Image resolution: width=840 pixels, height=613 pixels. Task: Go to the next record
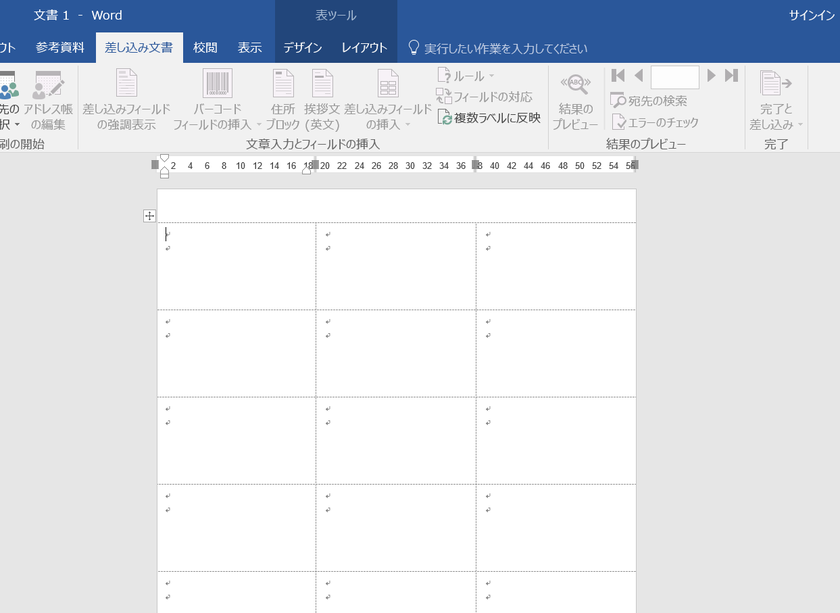(711, 76)
